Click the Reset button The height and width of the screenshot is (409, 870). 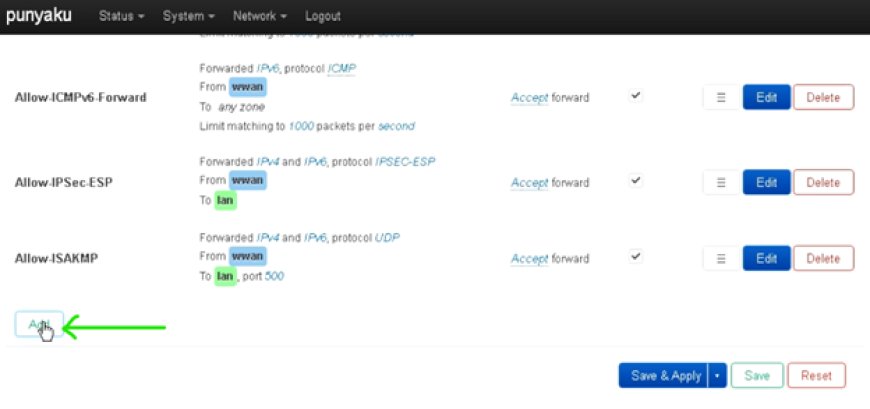817,376
